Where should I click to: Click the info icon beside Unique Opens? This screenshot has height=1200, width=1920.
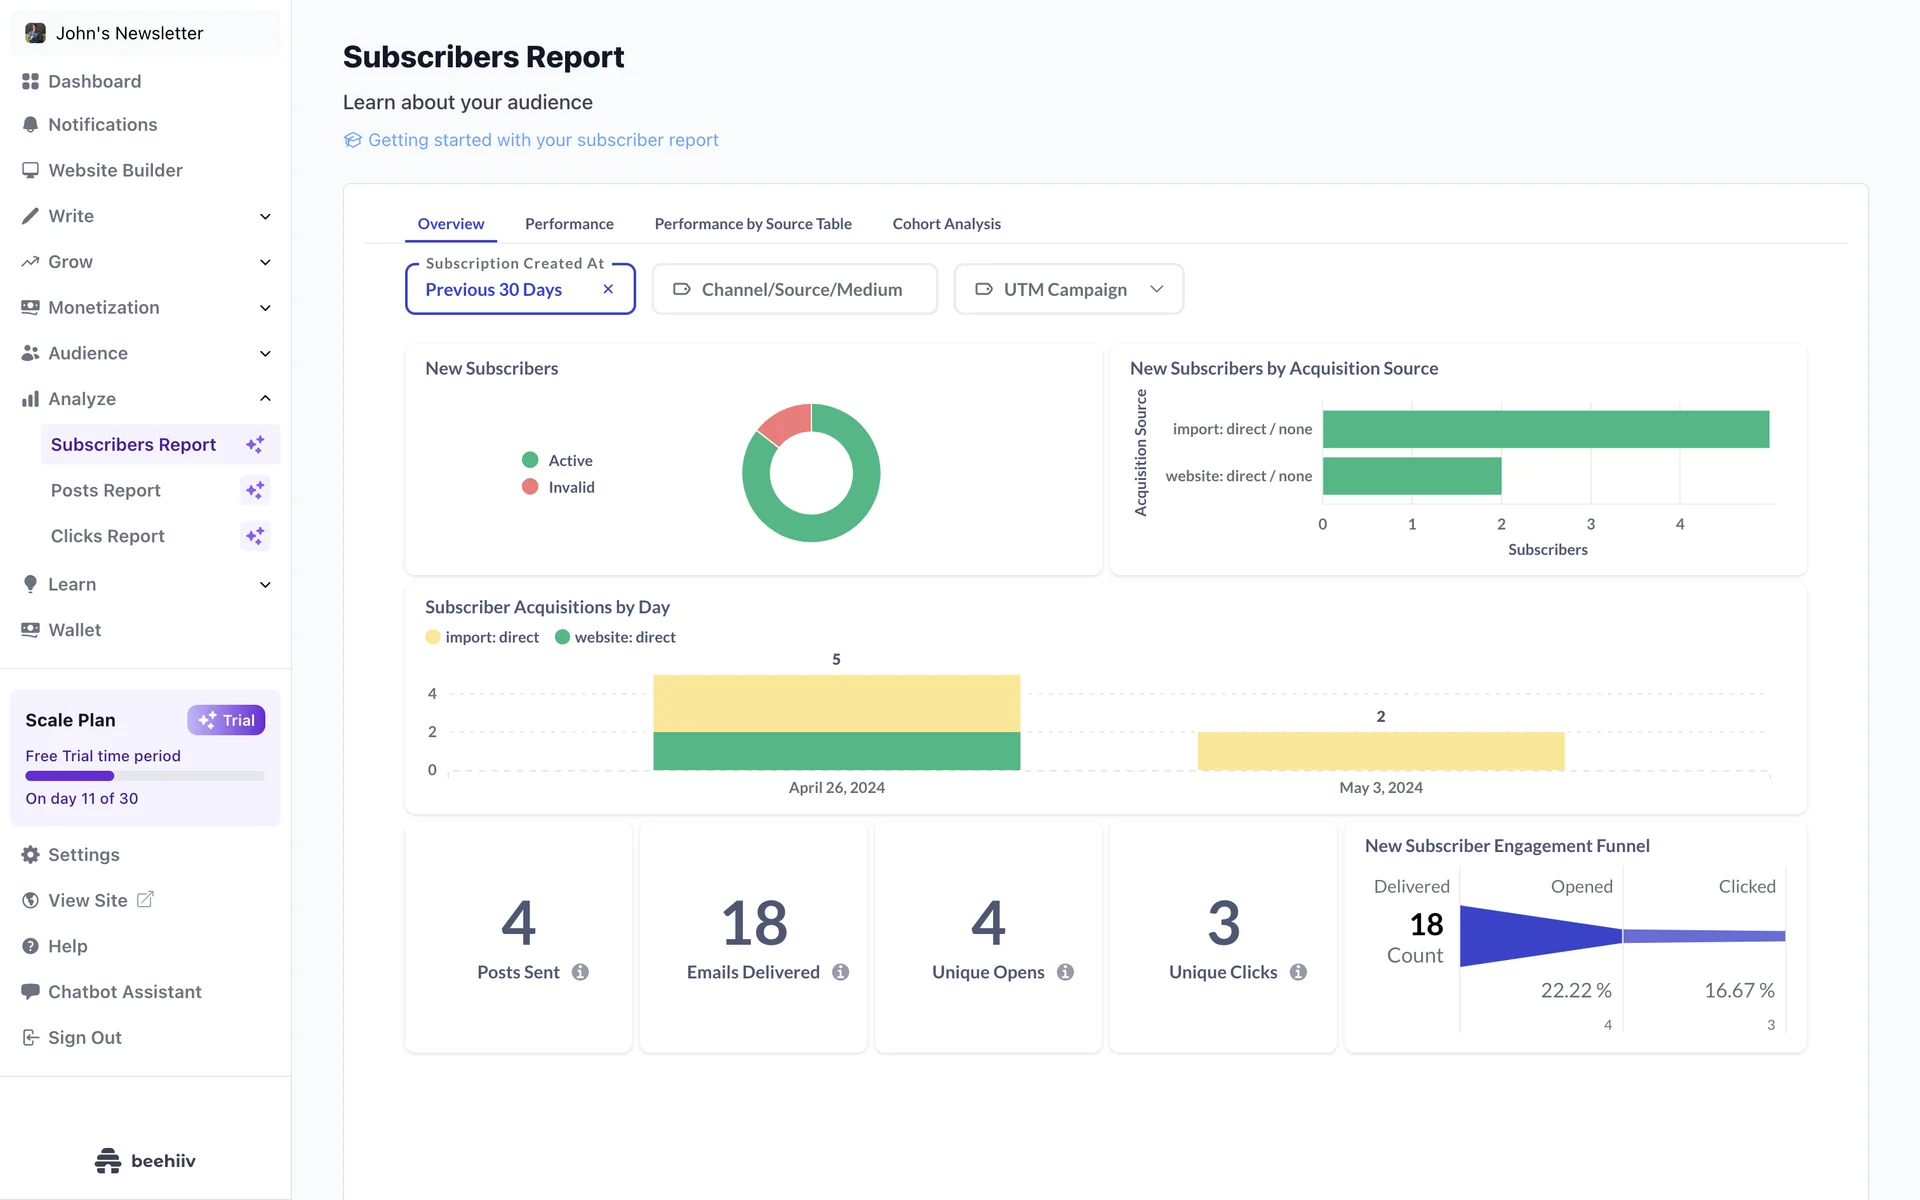[1065, 972]
